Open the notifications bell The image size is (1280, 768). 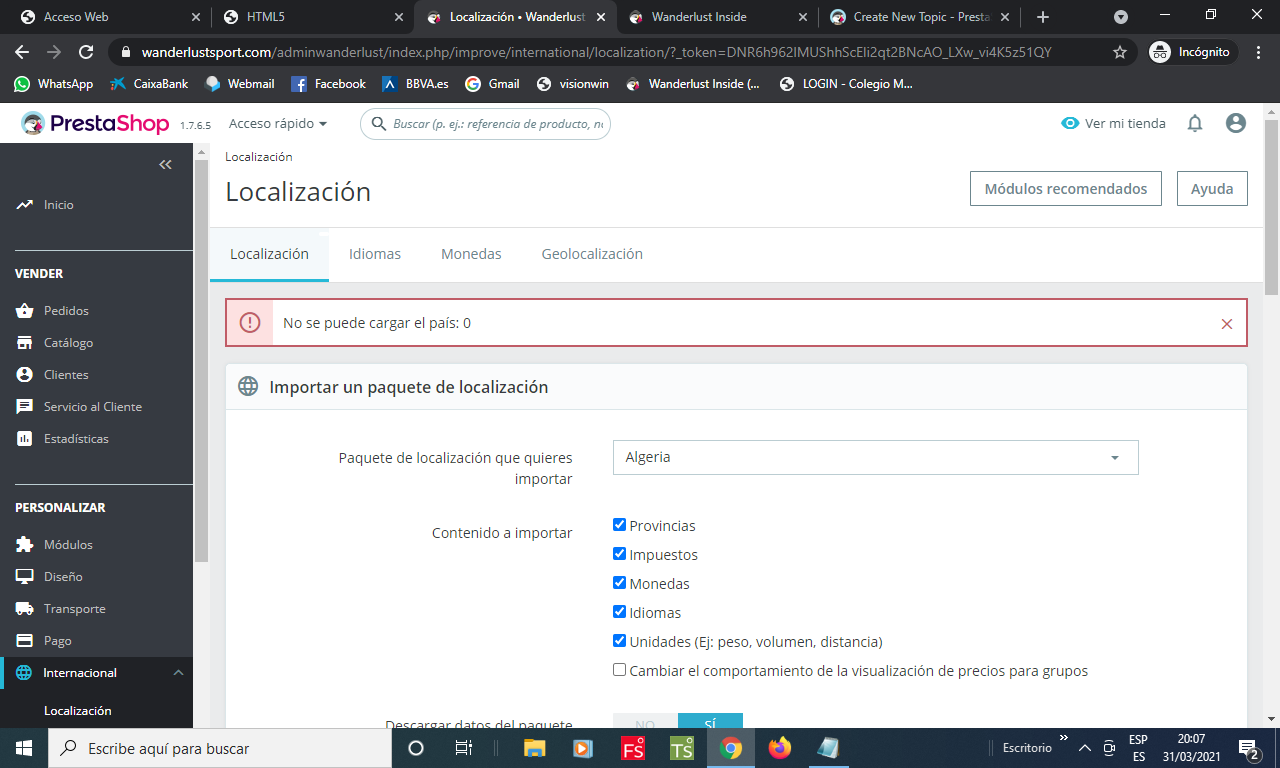click(1195, 123)
